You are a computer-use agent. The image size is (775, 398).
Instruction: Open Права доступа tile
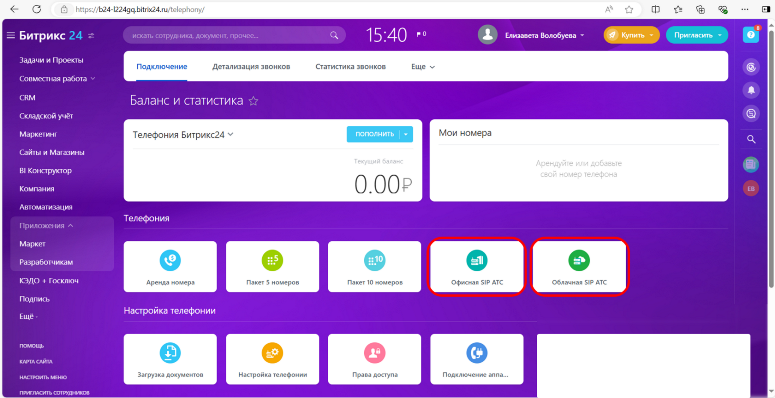click(x=374, y=359)
